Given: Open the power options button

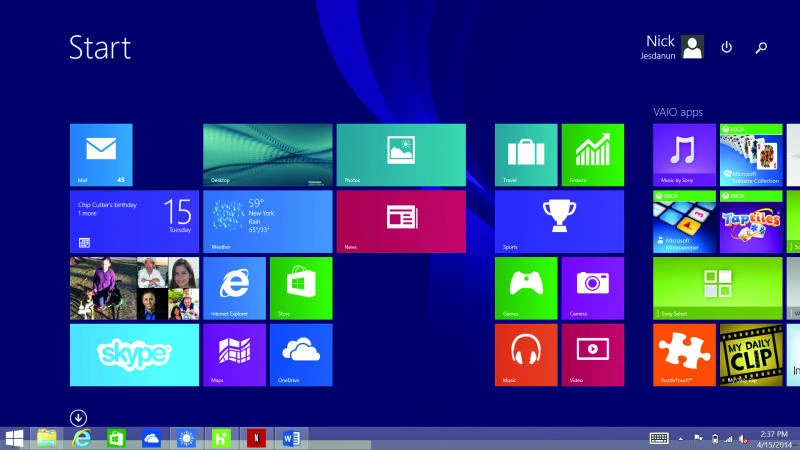Looking at the screenshot, I should 727,47.
